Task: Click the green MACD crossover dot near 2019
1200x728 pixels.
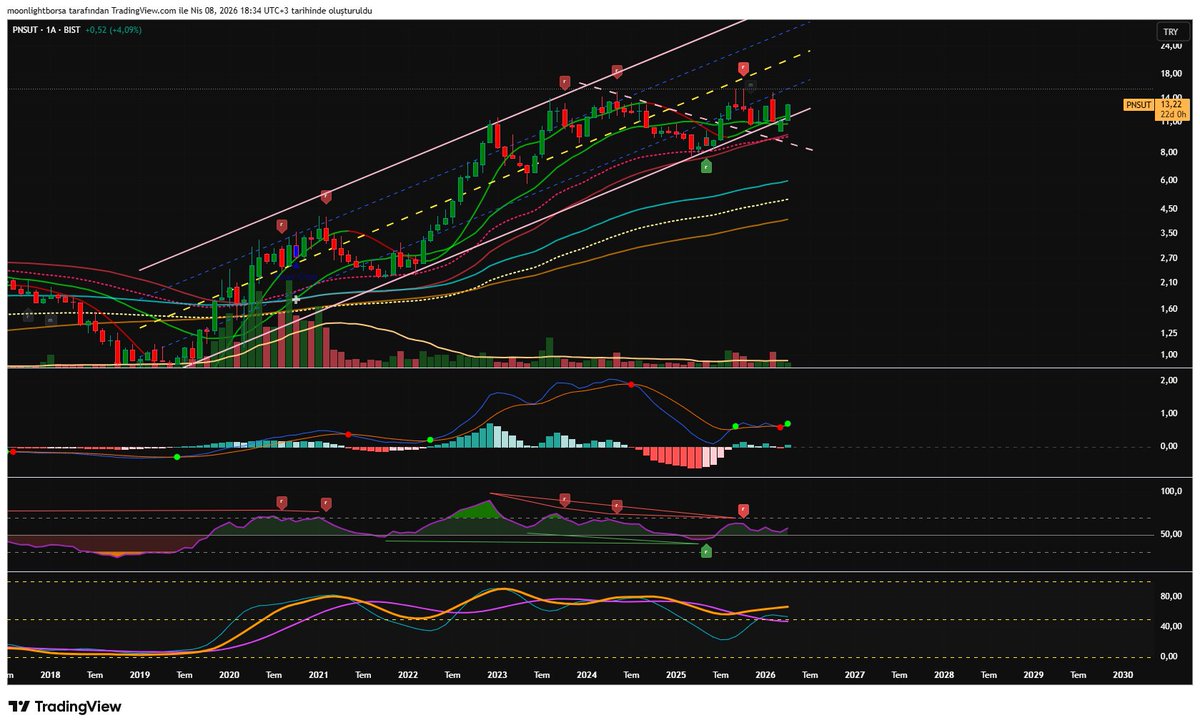Action: [177, 457]
